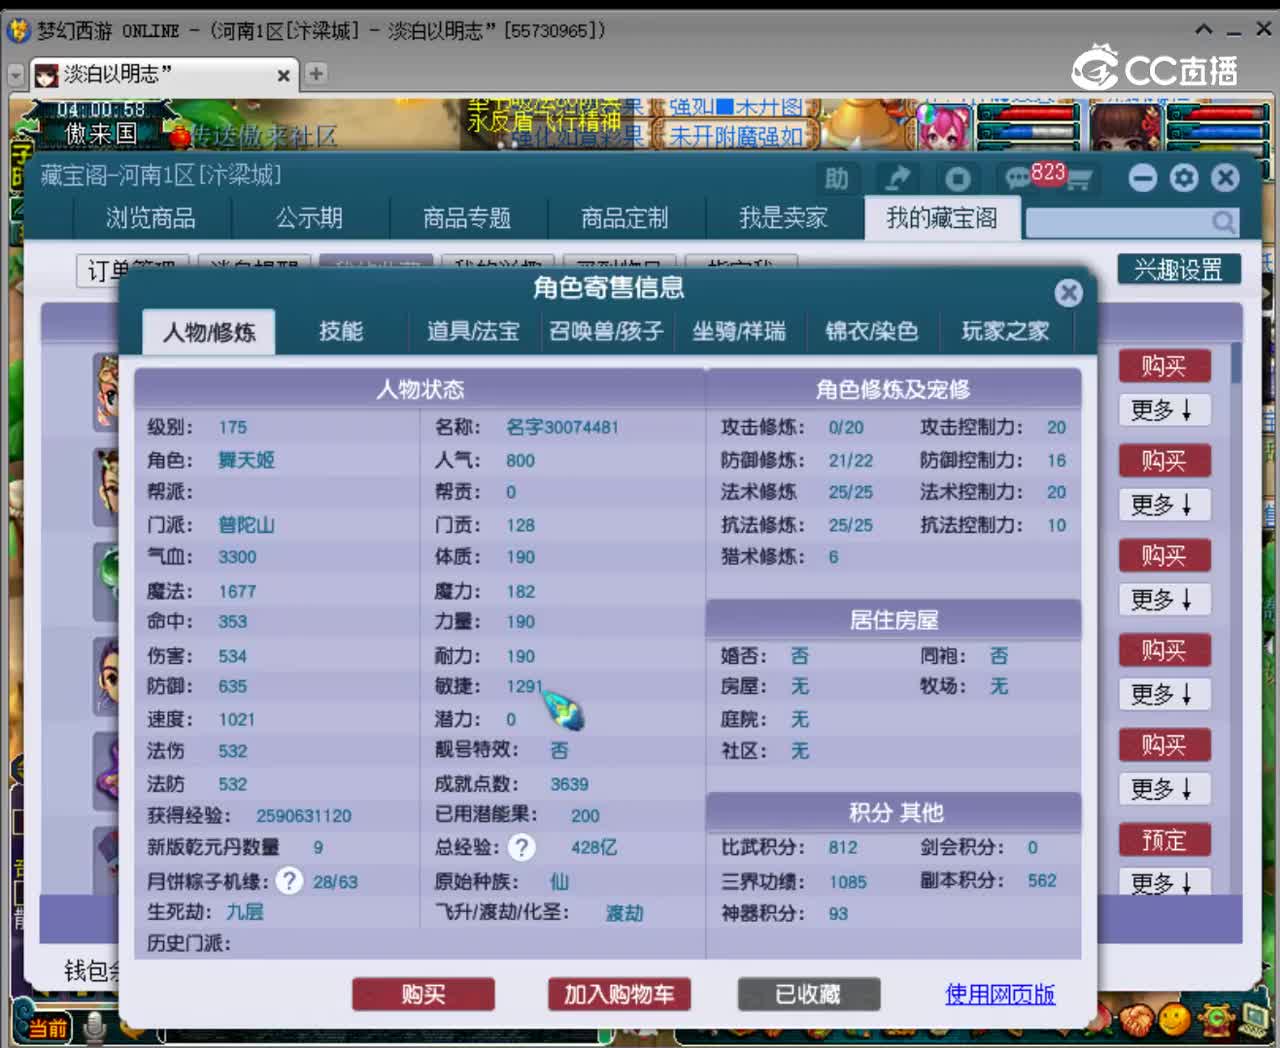Click the search magnifier icon
The width and height of the screenshot is (1280, 1048).
tap(1223, 221)
